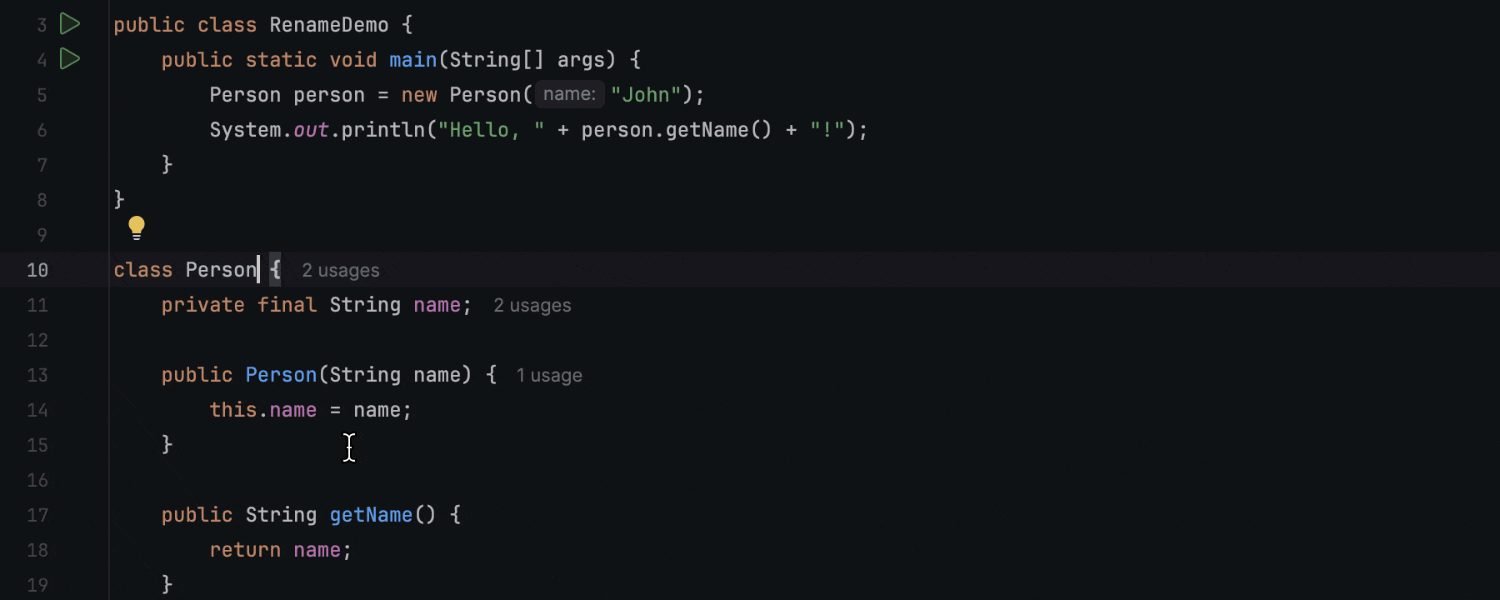
Task: Select the "John" string literal
Action: (645, 93)
